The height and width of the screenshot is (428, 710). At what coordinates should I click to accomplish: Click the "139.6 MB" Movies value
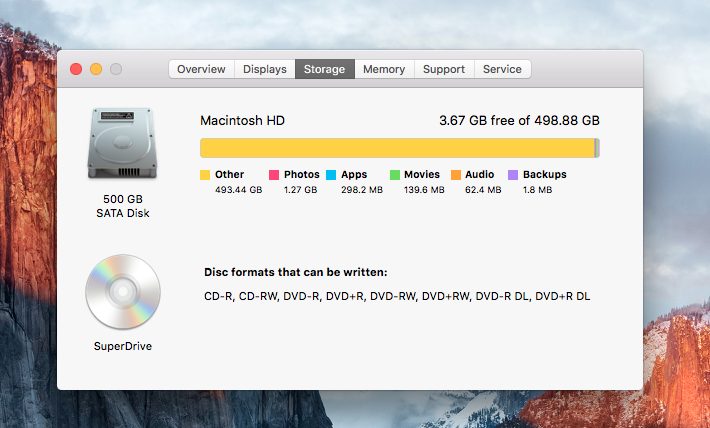pyautogui.click(x=424, y=190)
